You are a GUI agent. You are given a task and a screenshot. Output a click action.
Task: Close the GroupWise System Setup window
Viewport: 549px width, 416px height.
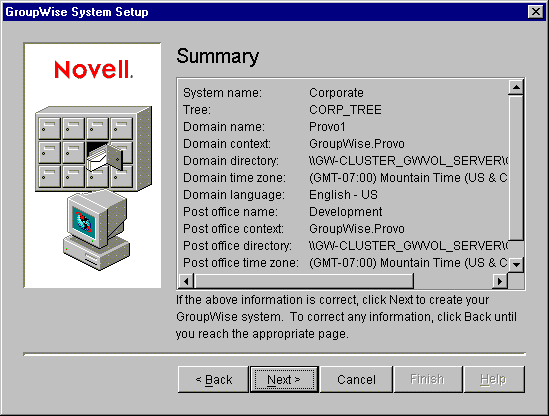tap(536, 12)
